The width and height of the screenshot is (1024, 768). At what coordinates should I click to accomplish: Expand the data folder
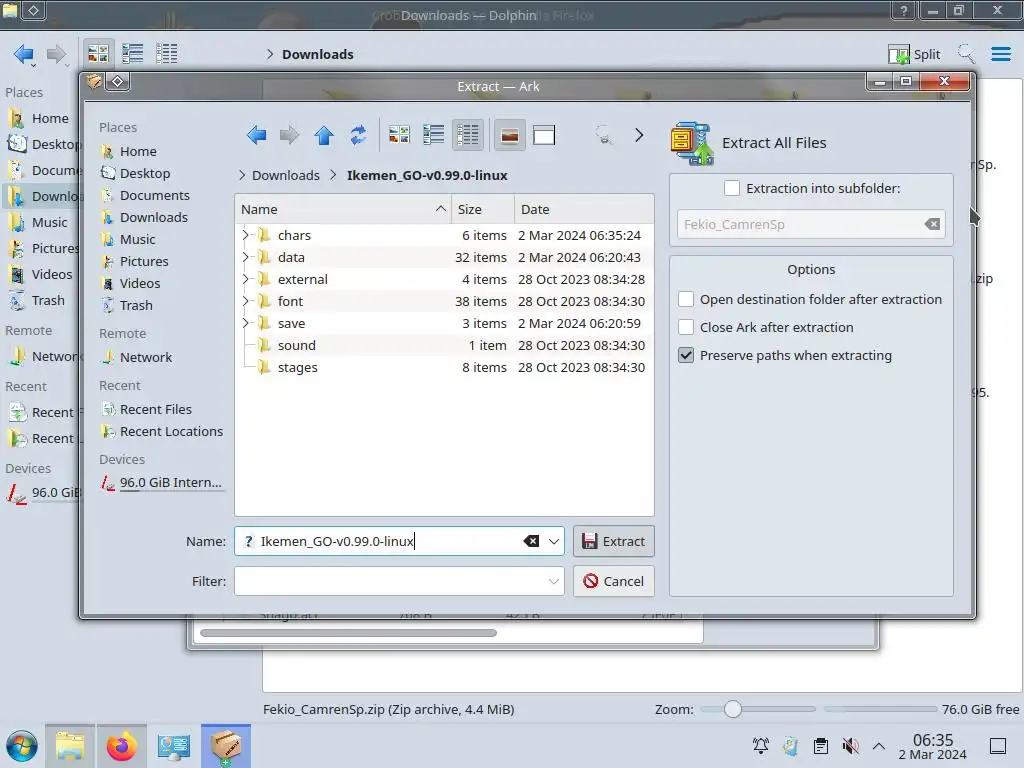[x=246, y=257]
